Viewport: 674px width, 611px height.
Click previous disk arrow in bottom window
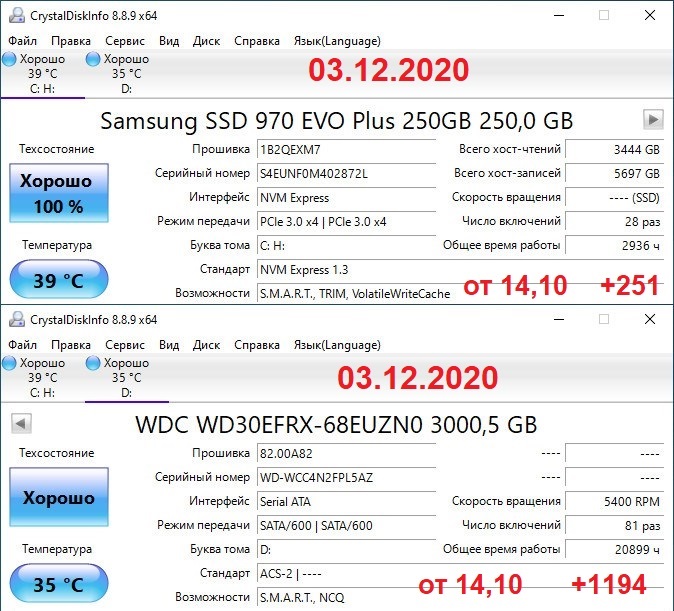pos(21,424)
